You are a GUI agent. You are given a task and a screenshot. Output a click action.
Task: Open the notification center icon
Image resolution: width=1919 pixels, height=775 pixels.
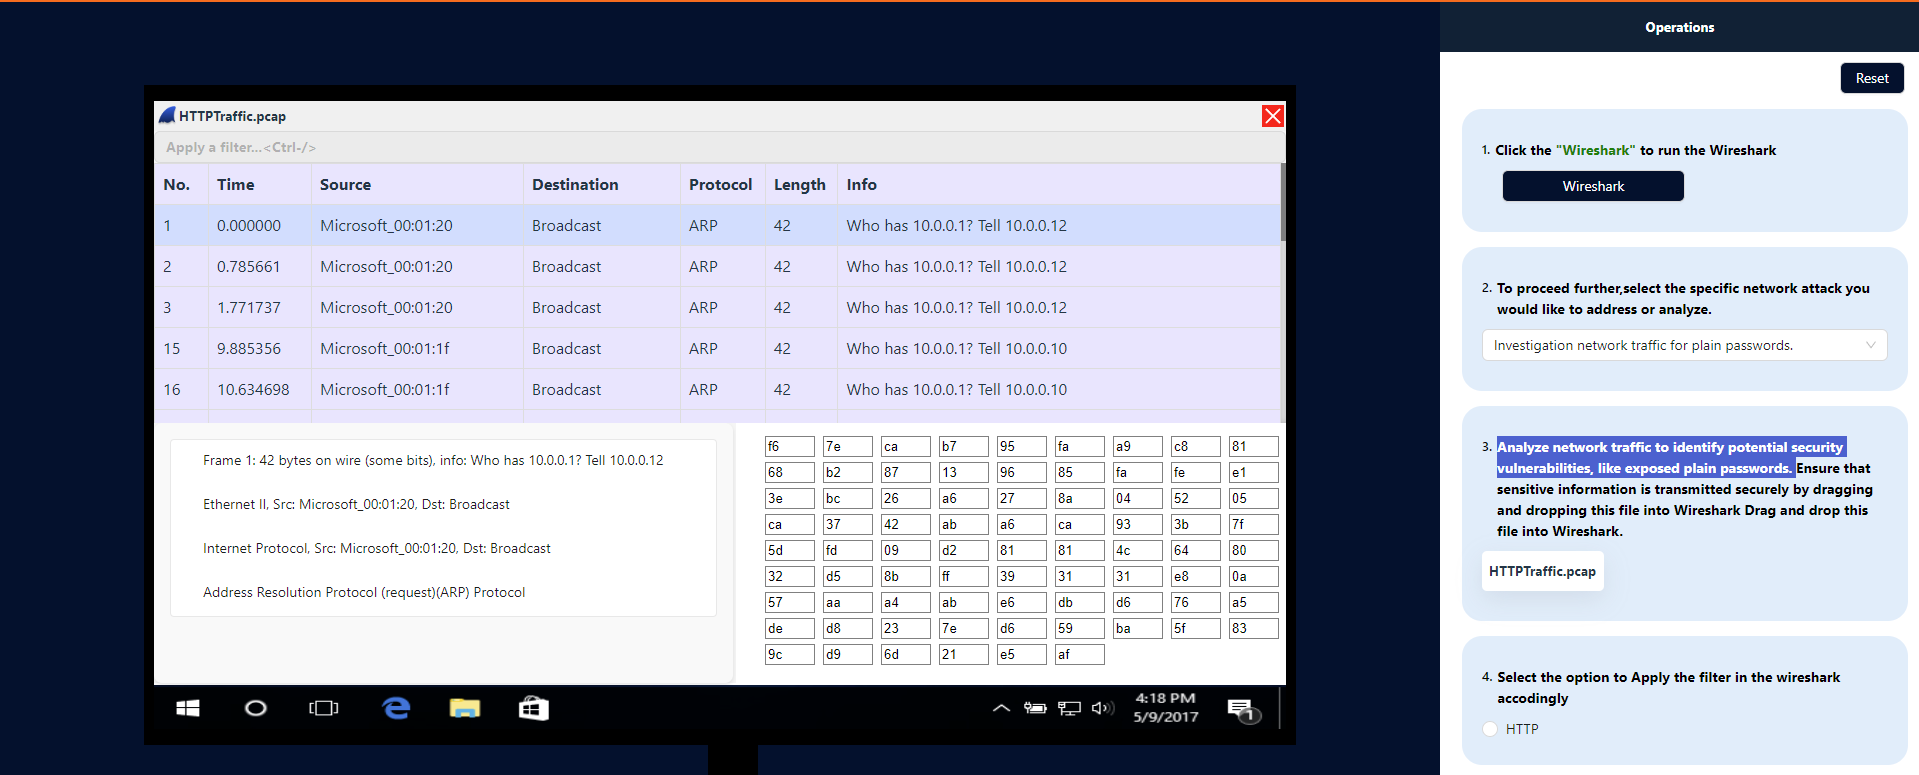(x=1242, y=710)
